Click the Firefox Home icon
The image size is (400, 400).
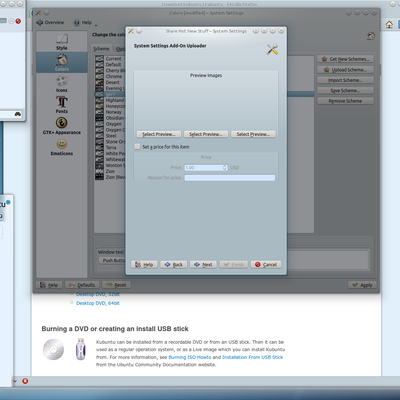pos(389,25)
